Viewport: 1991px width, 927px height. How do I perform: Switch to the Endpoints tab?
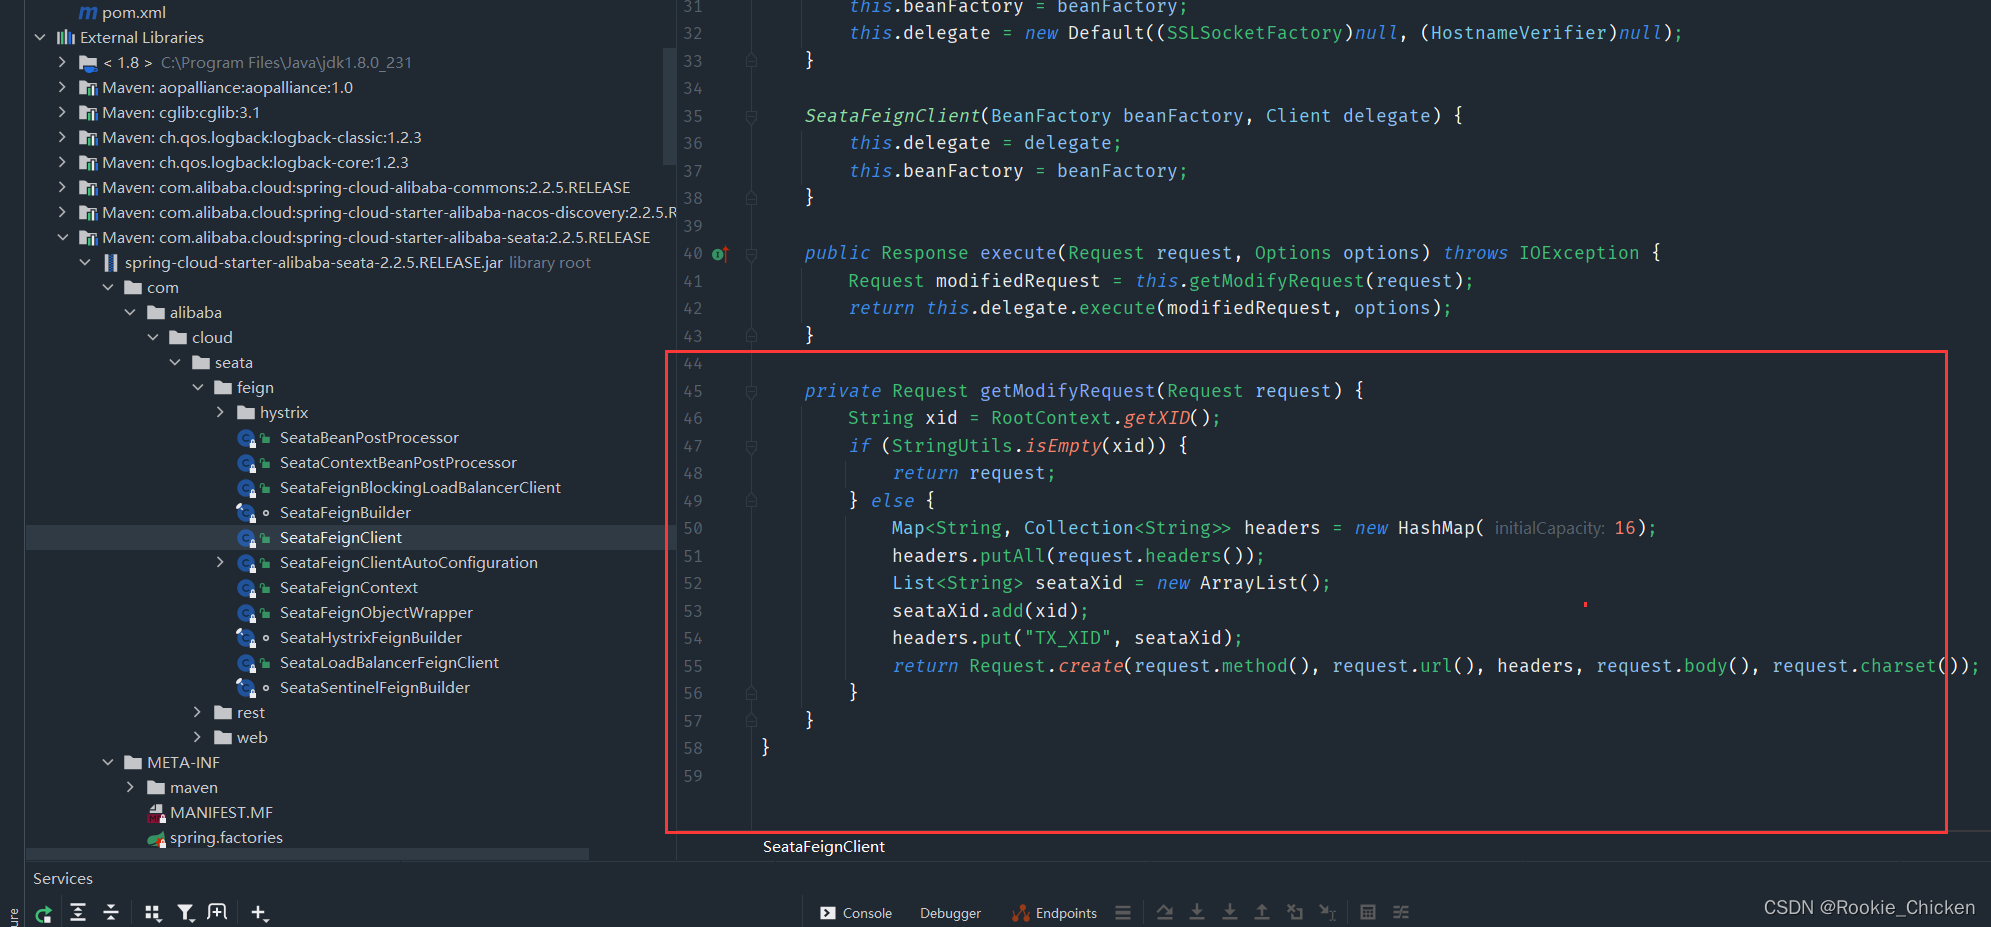1054,913
